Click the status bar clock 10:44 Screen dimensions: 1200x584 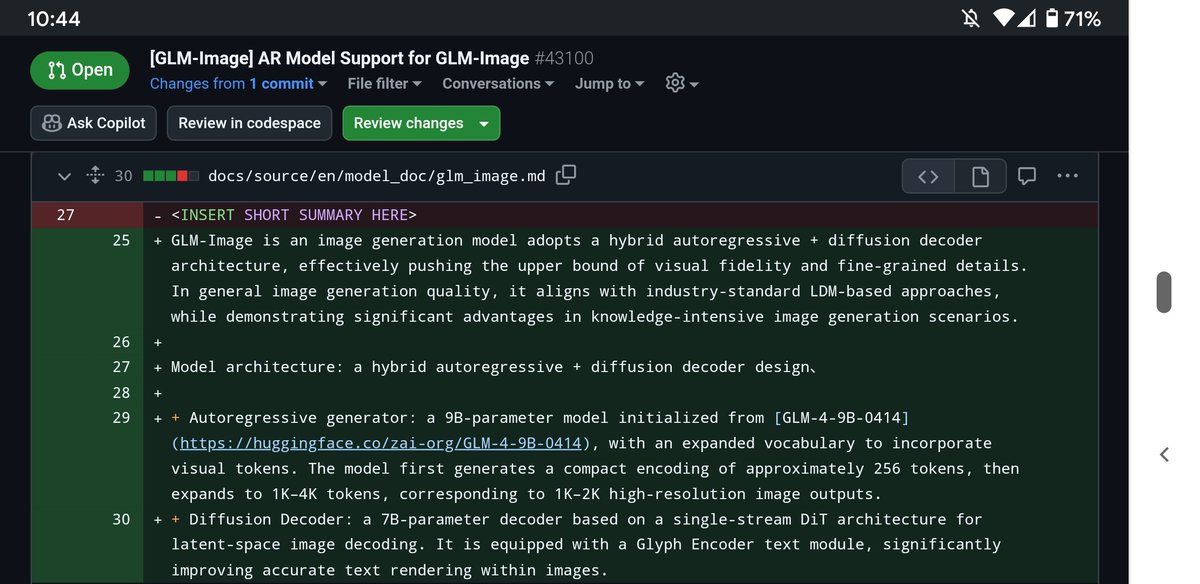54,19
